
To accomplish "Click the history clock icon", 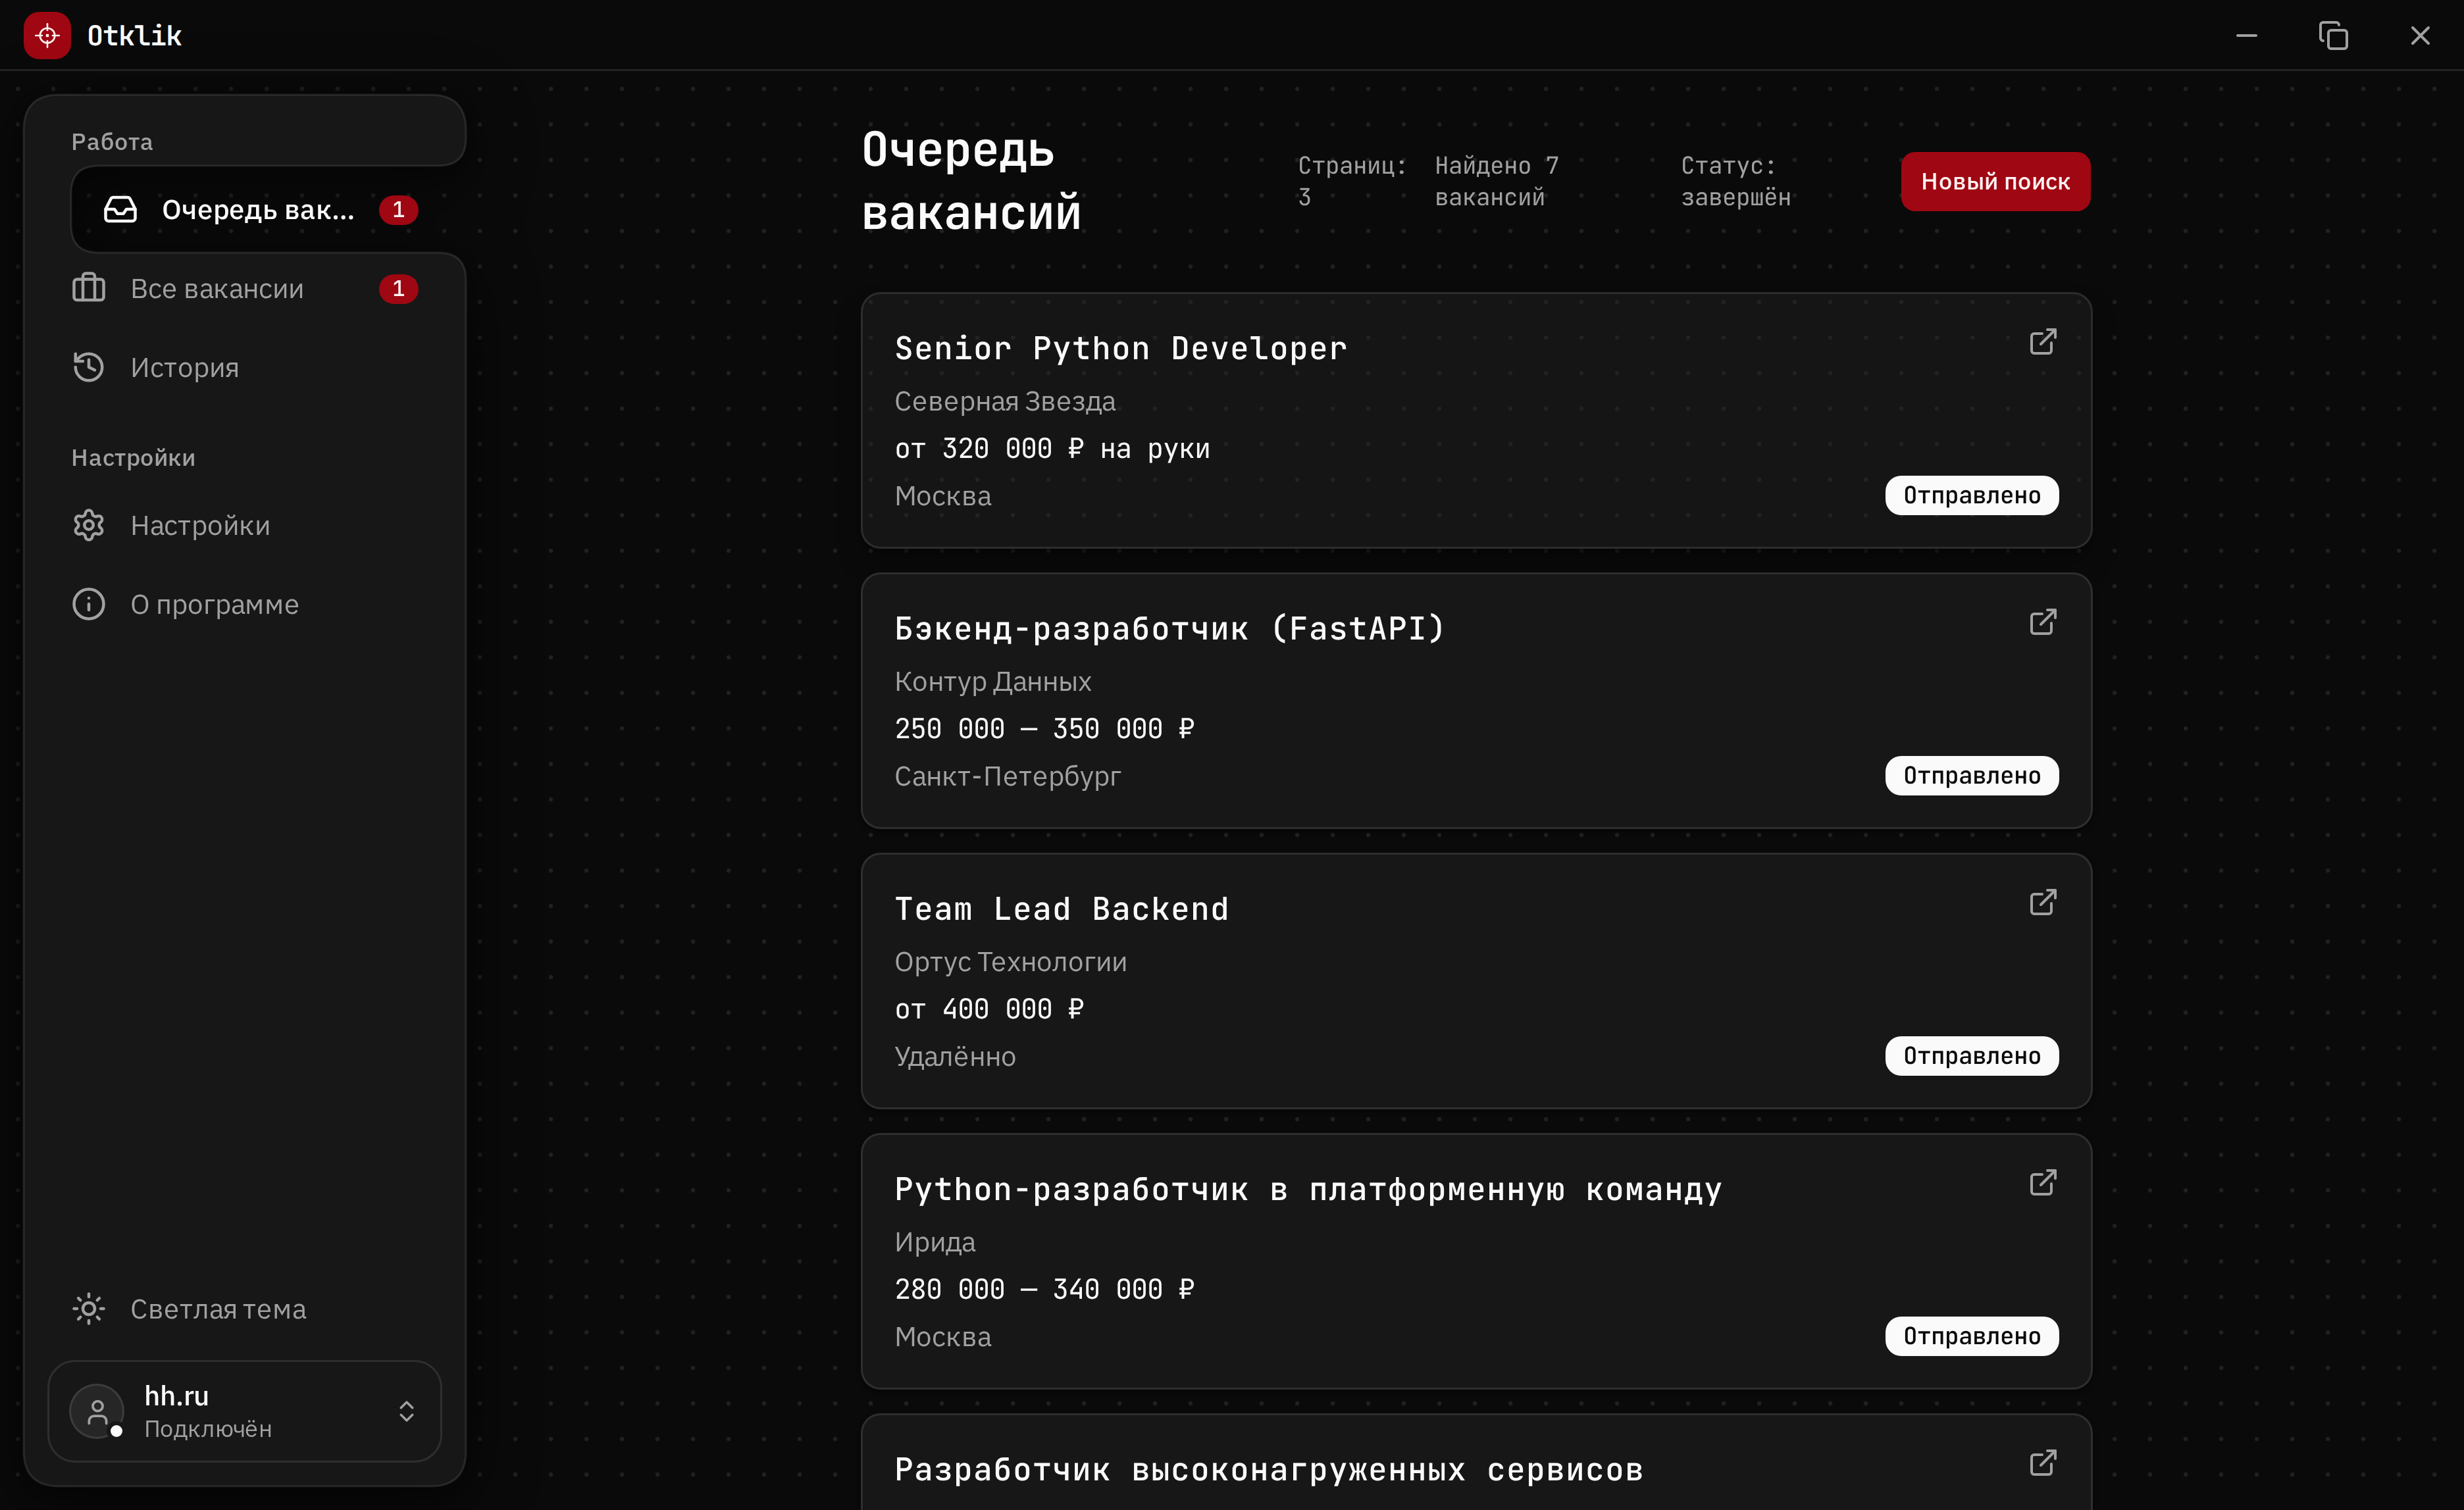I will [x=88, y=367].
